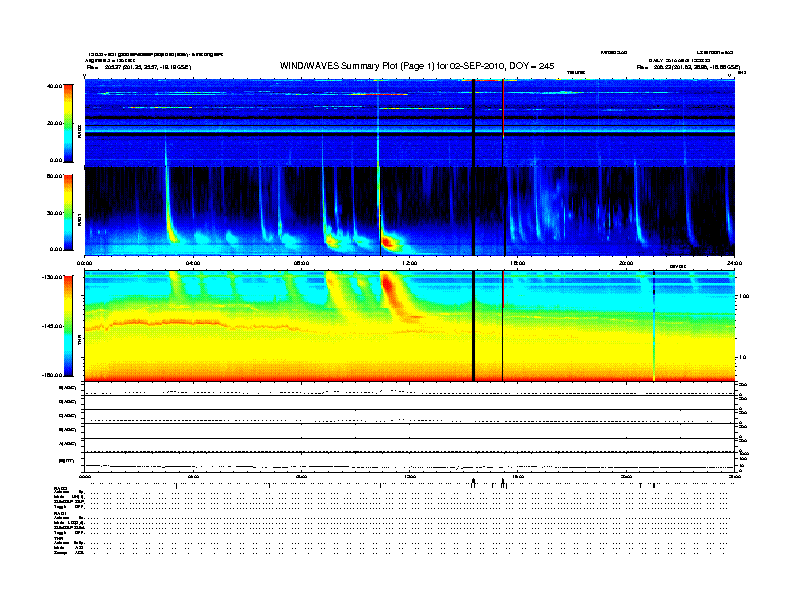Click the thick black data-gap line in TNR panel
The height and width of the screenshot is (612, 792).
473,326
